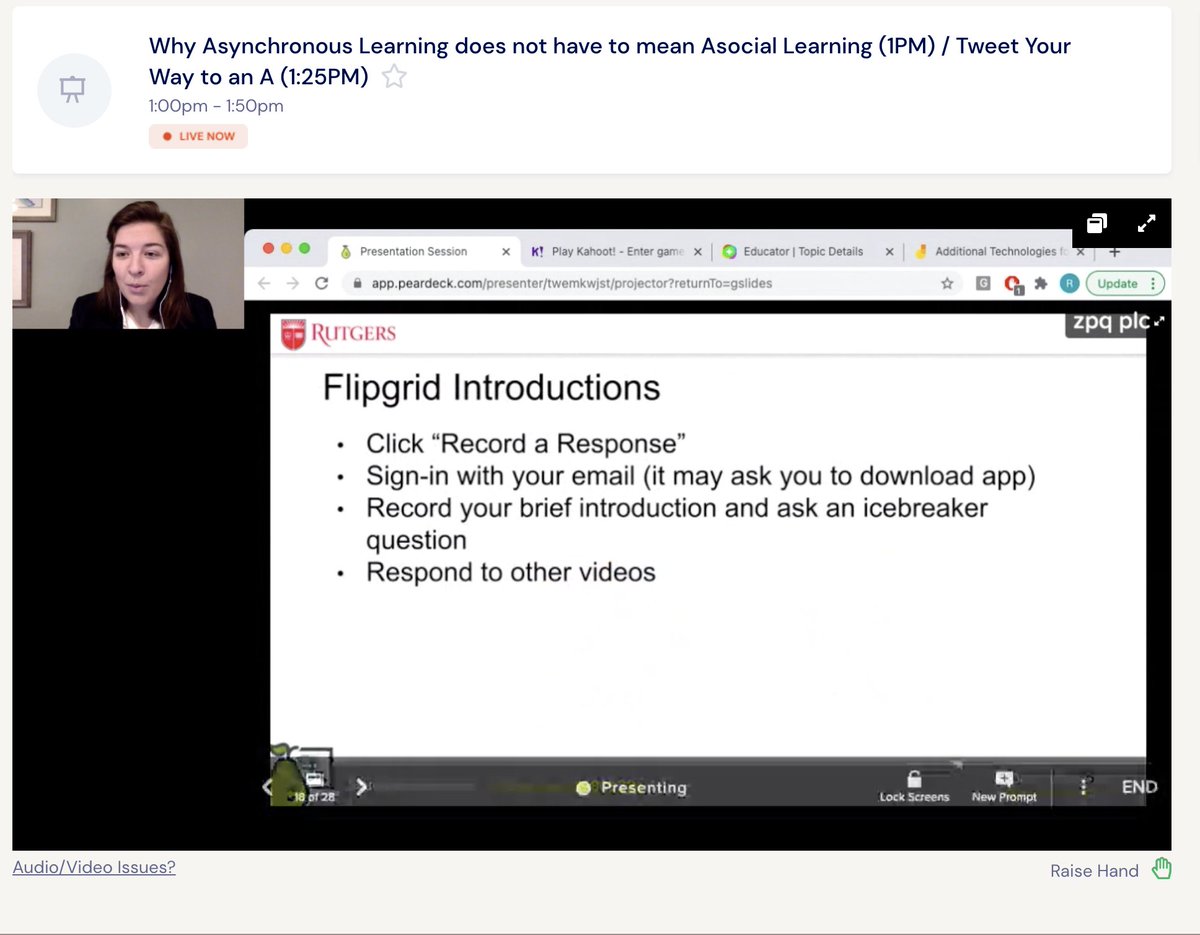Open Pear Deck more options dots
This screenshot has width=1200, height=935.
pos(1084,787)
